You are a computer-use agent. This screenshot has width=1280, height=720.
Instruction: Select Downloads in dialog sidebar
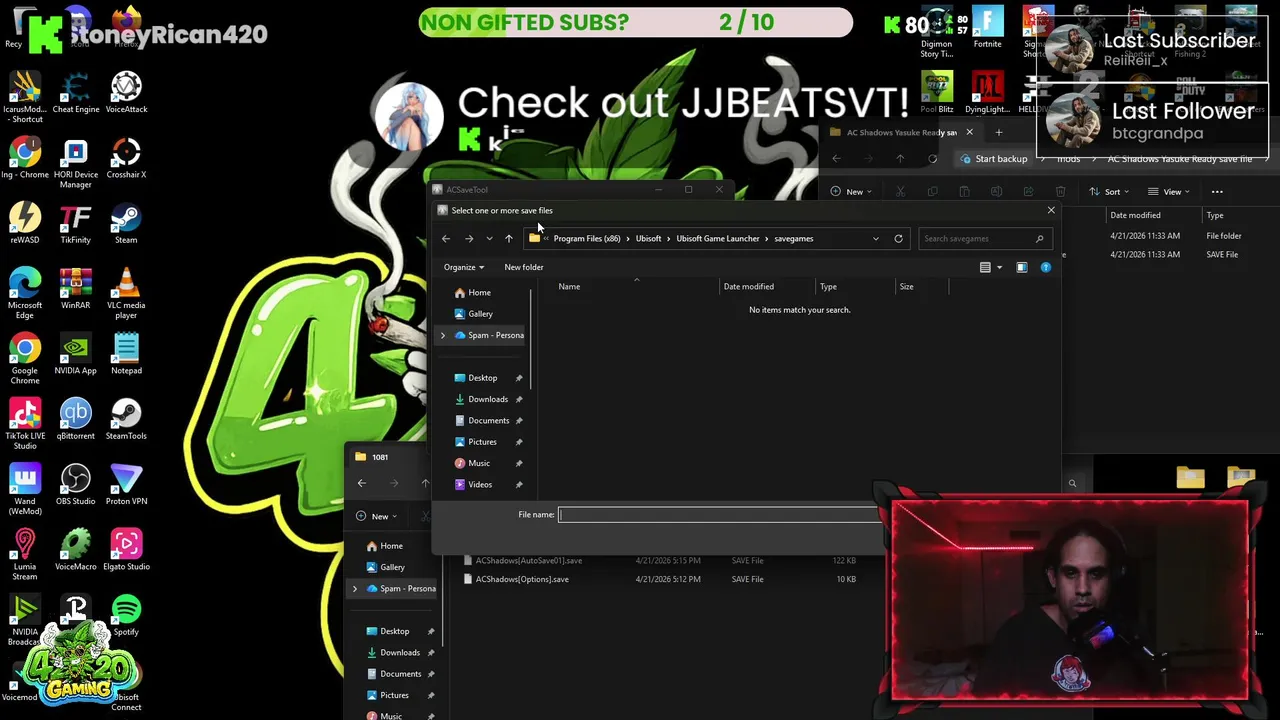[x=488, y=399]
